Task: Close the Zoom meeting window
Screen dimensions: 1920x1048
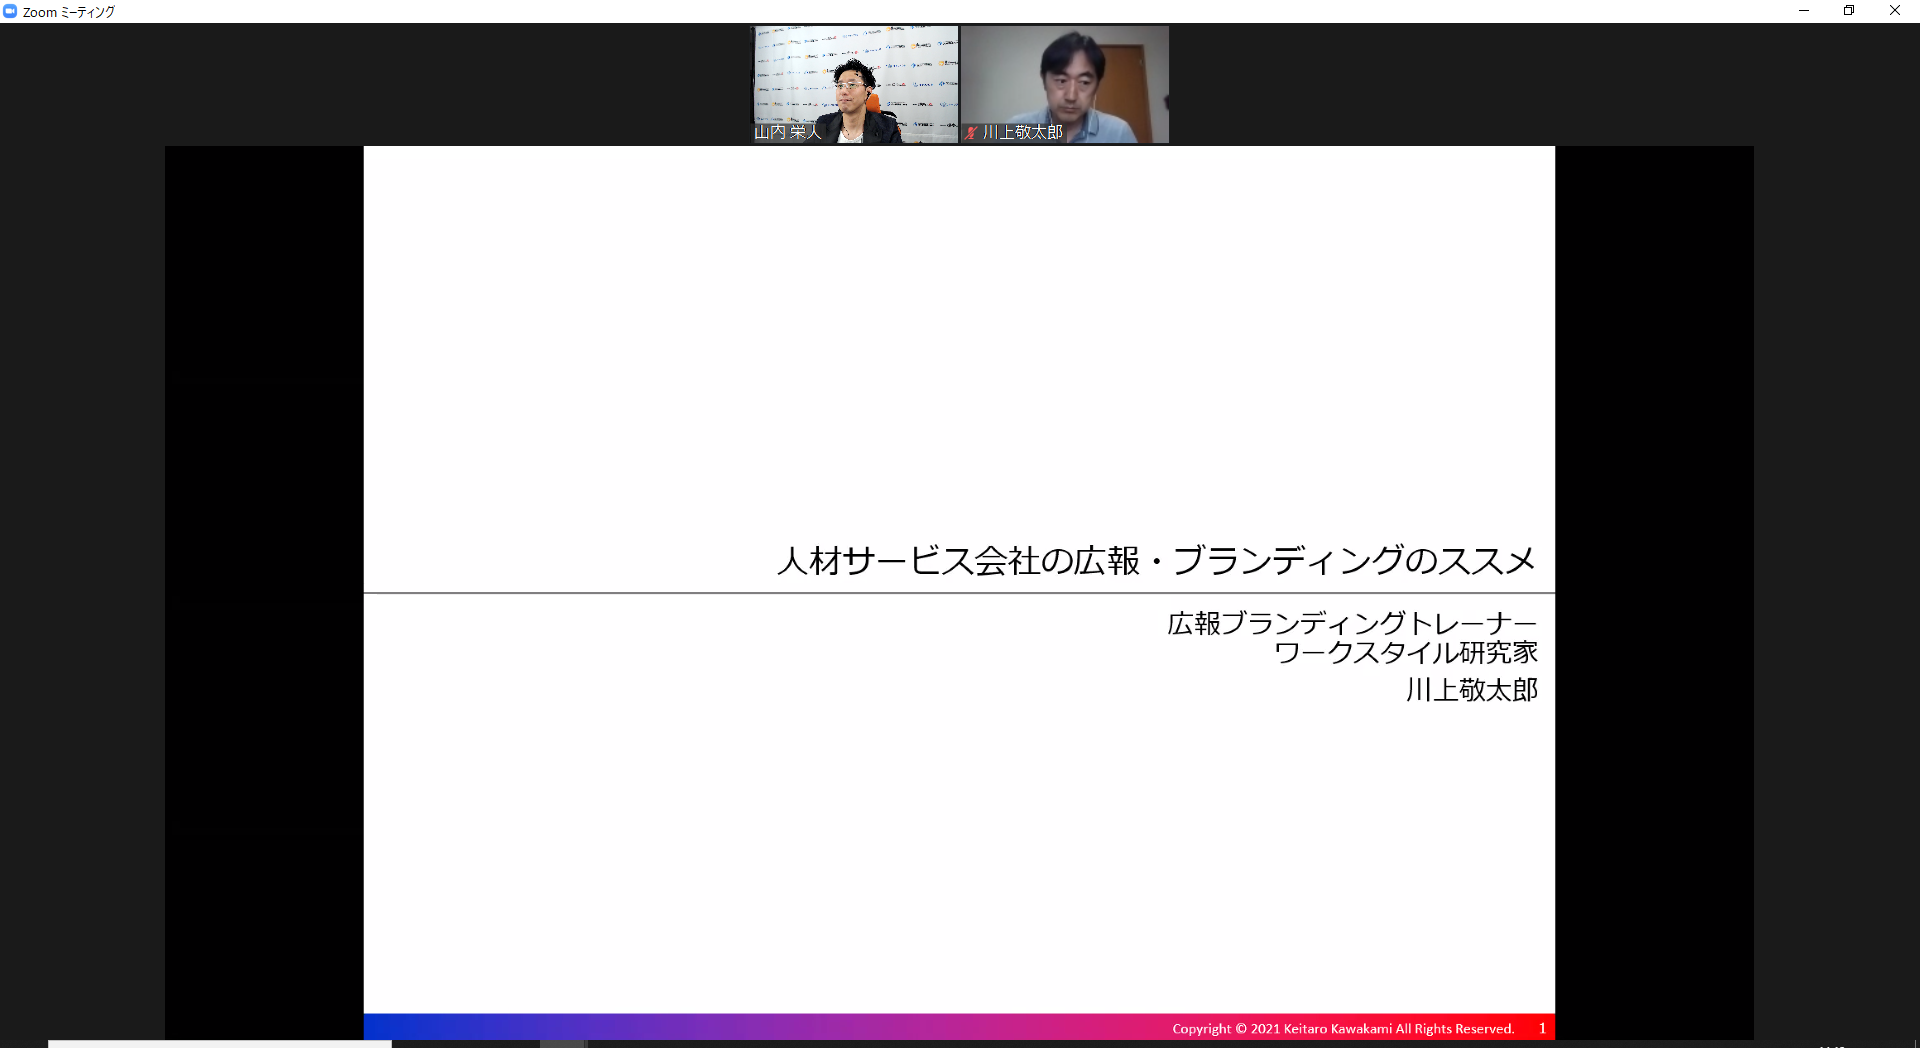Action: [x=1895, y=11]
